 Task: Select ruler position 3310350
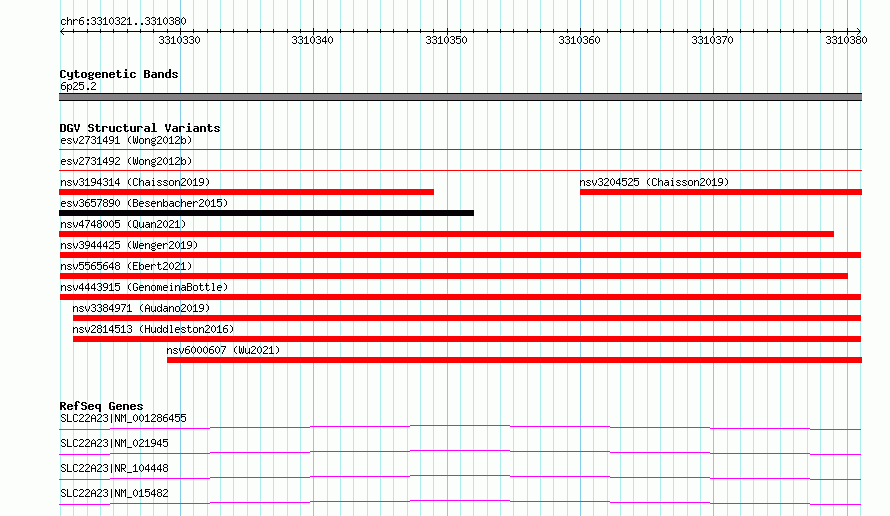446,40
